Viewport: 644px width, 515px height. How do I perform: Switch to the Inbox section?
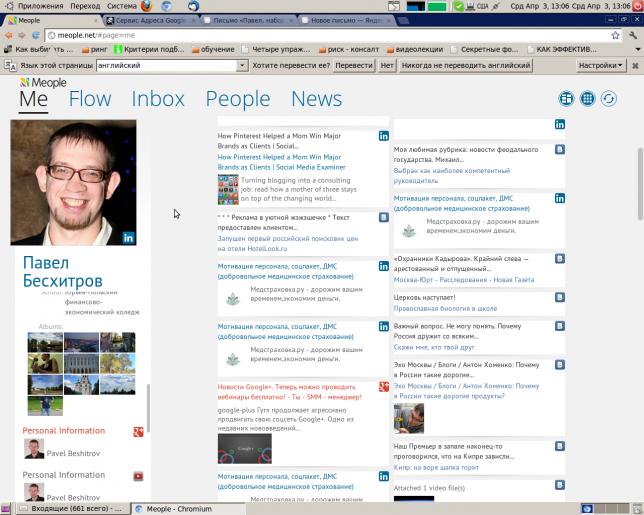pos(158,99)
